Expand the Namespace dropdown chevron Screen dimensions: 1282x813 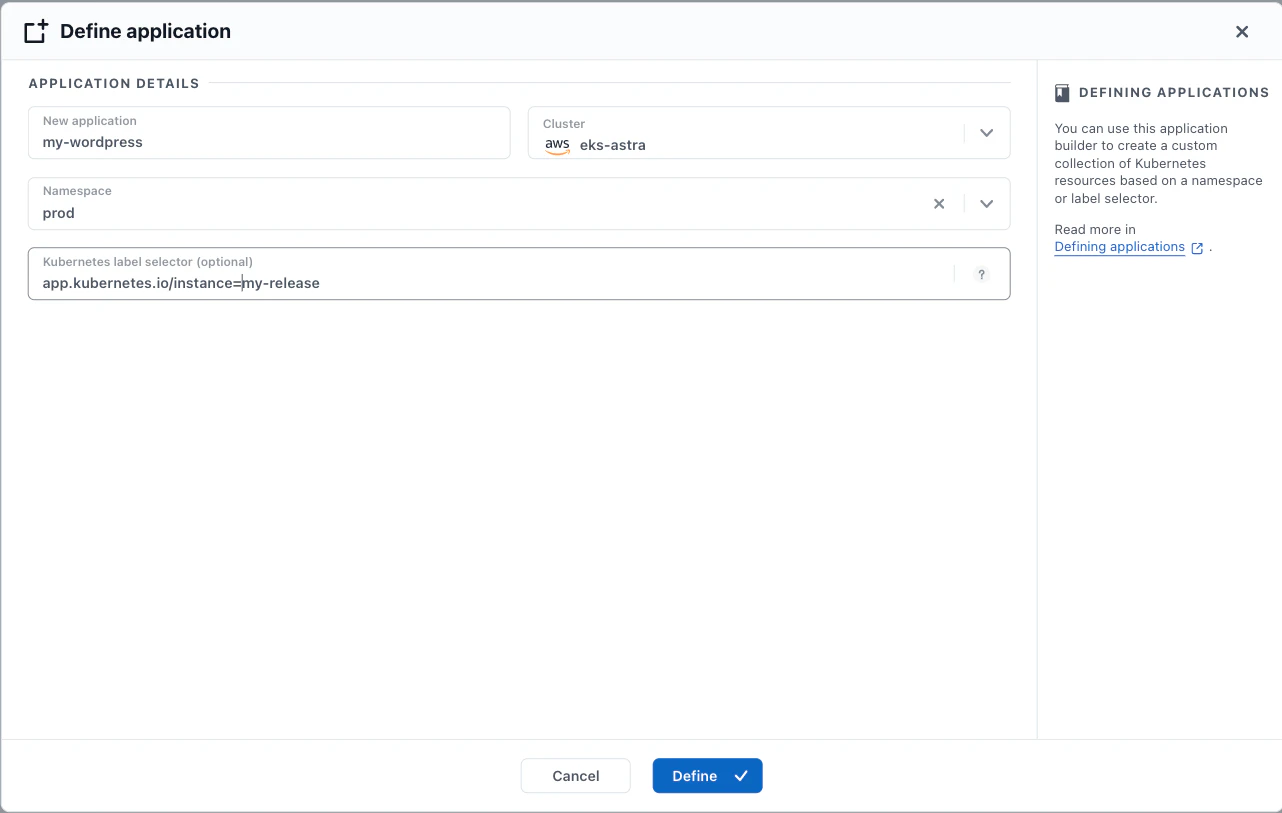(x=986, y=204)
